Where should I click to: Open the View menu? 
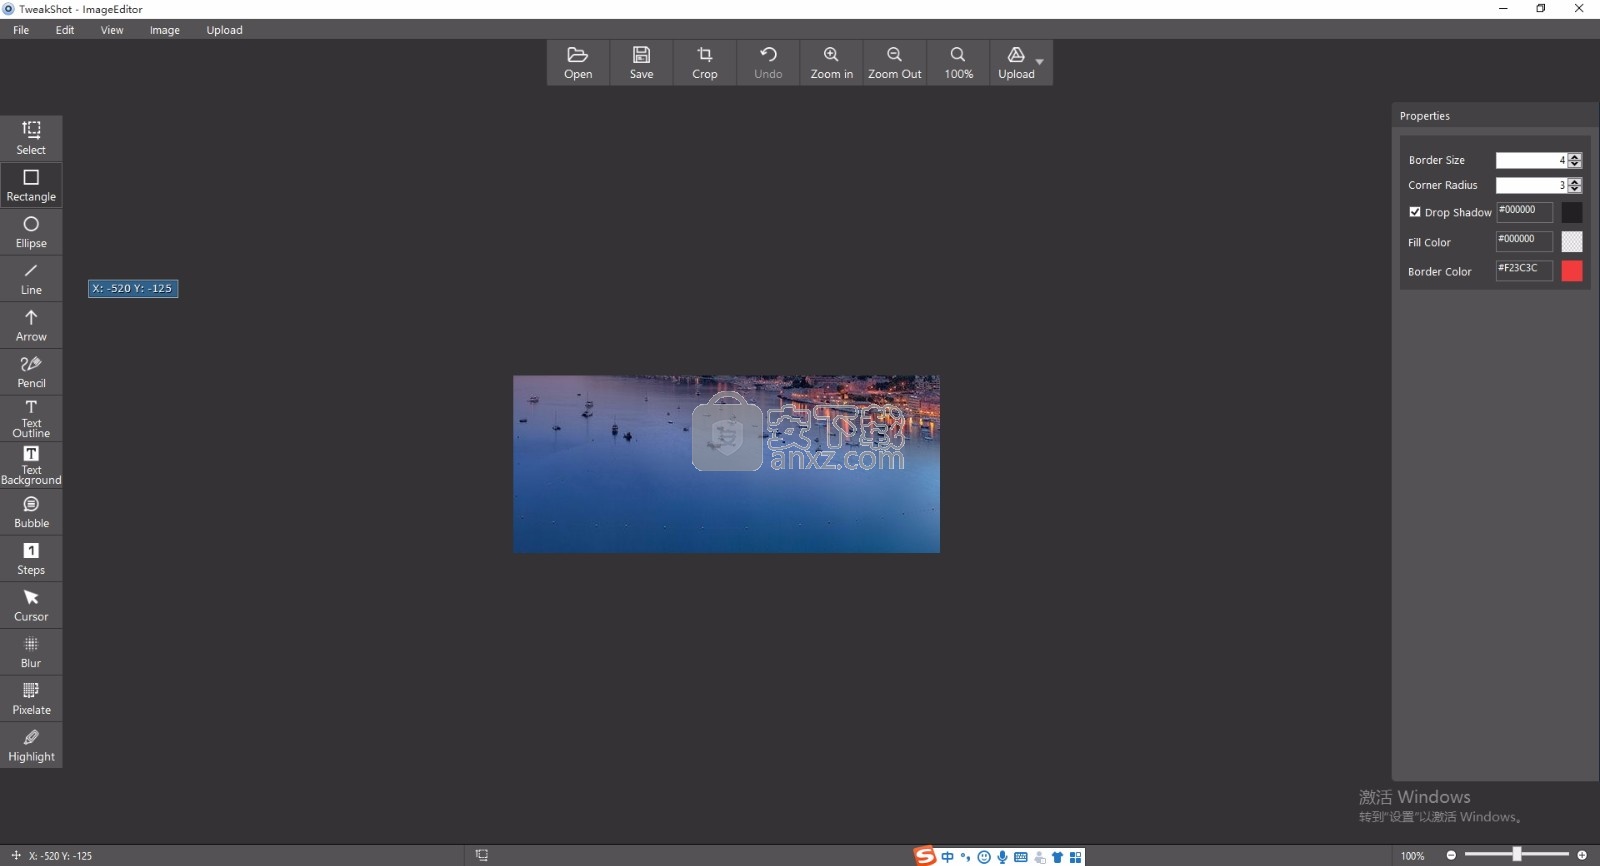coord(112,30)
